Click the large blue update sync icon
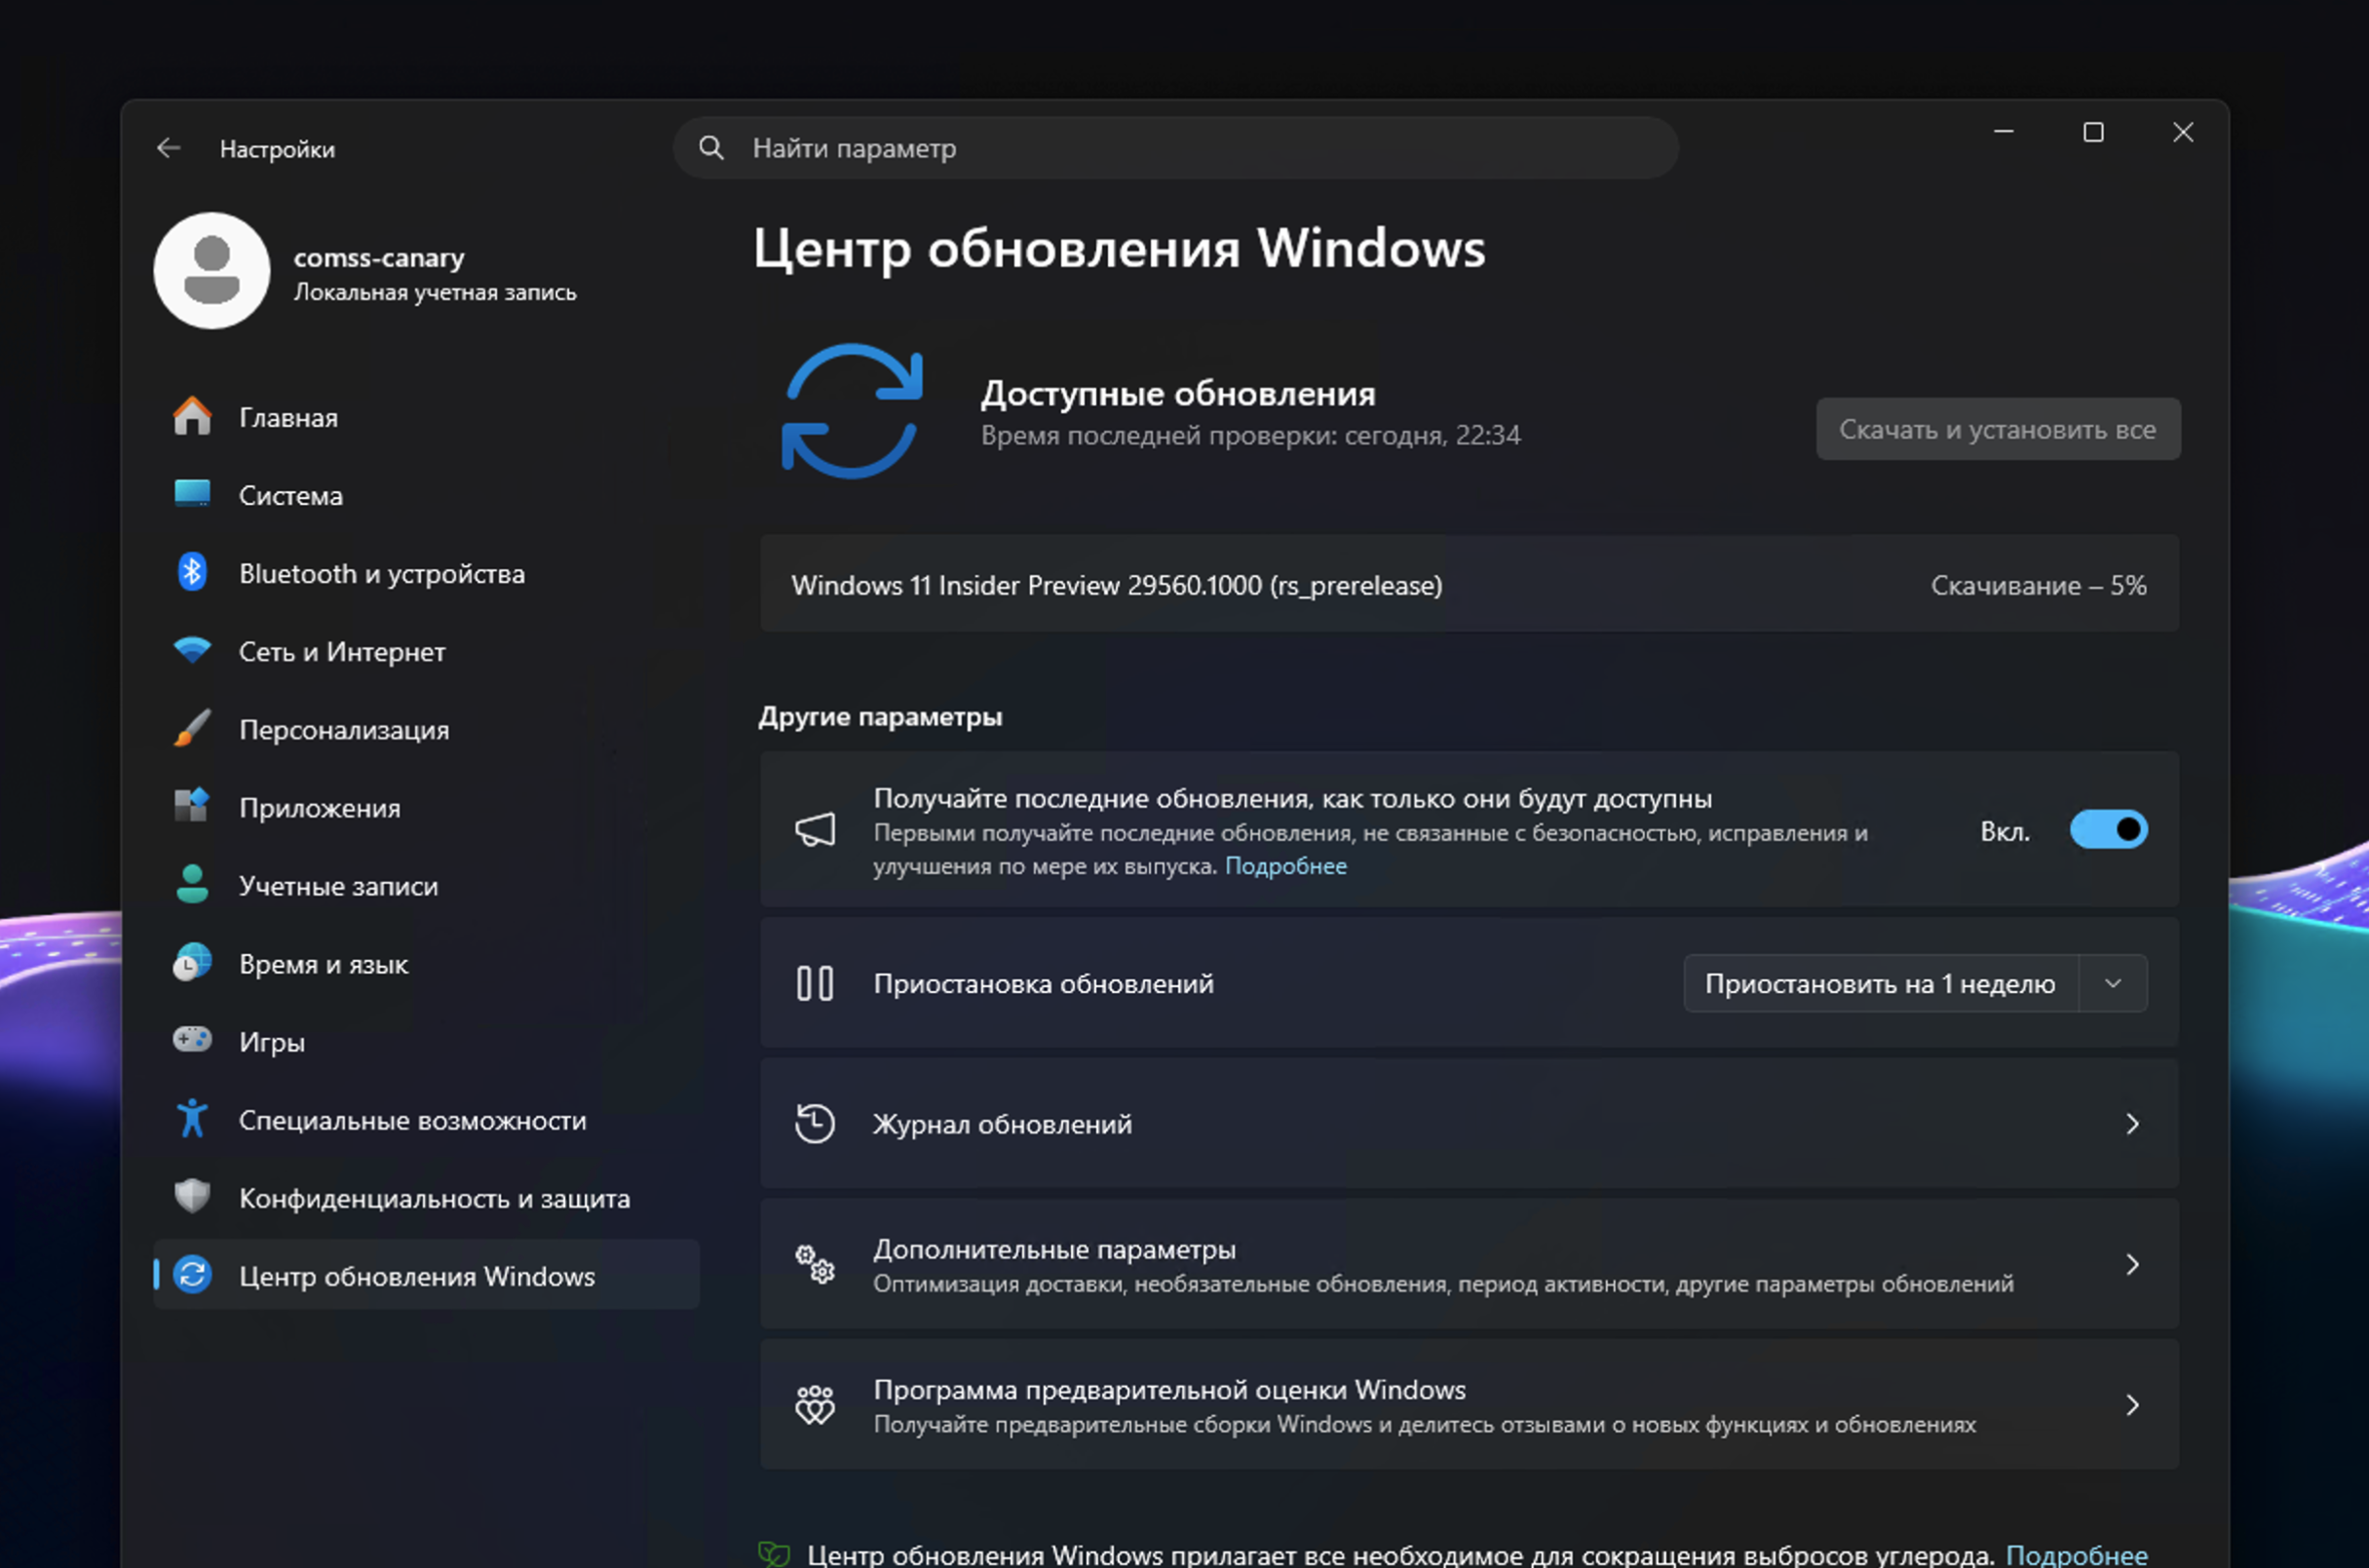Screen dimensions: 2369x1568 851,411
